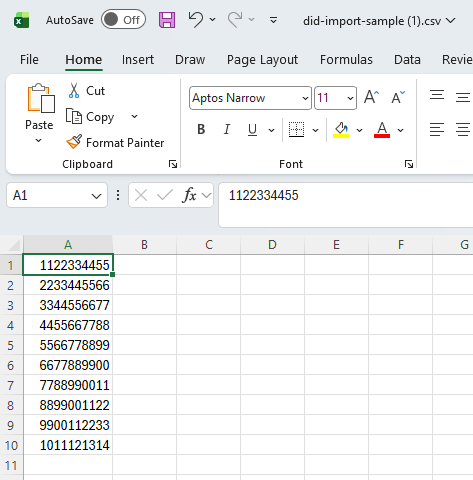Viewport: 473px width, 480px height.
Task: Toggle the AutoSave switch
Action: pyautogui.click(x=123, y=20)
